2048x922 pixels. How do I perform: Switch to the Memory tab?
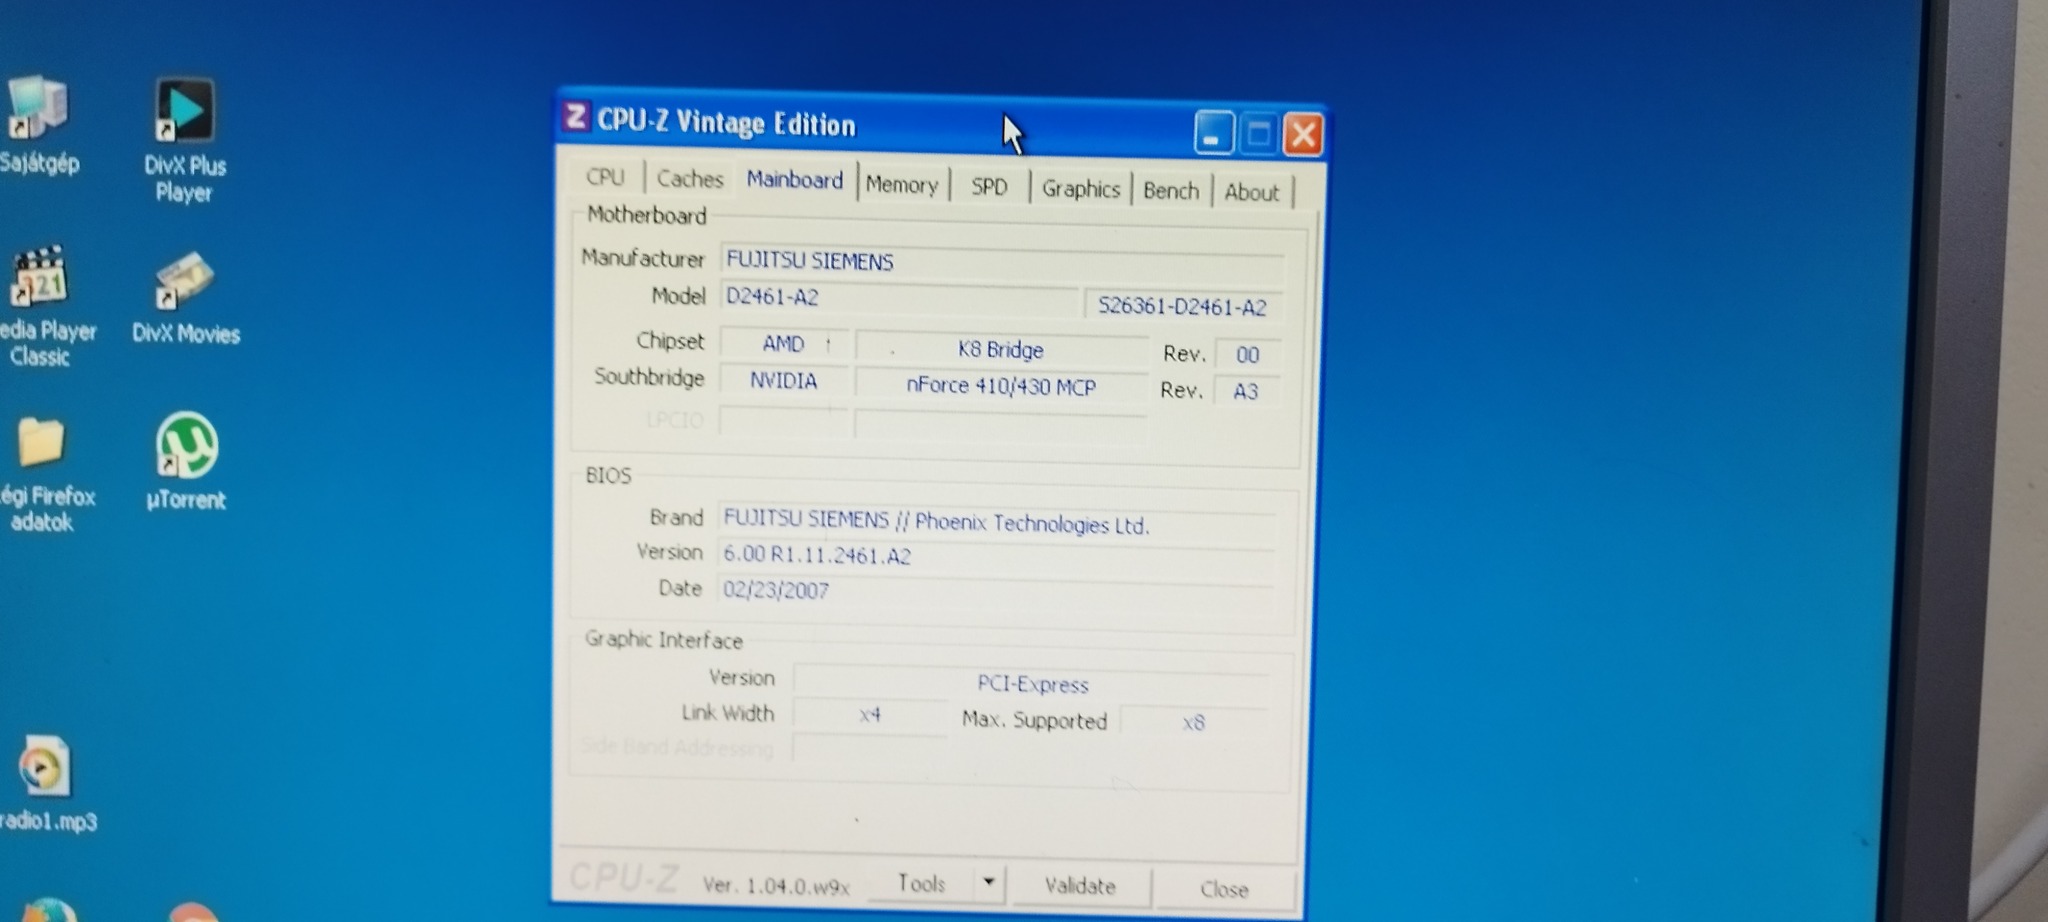tap(902, 185)
